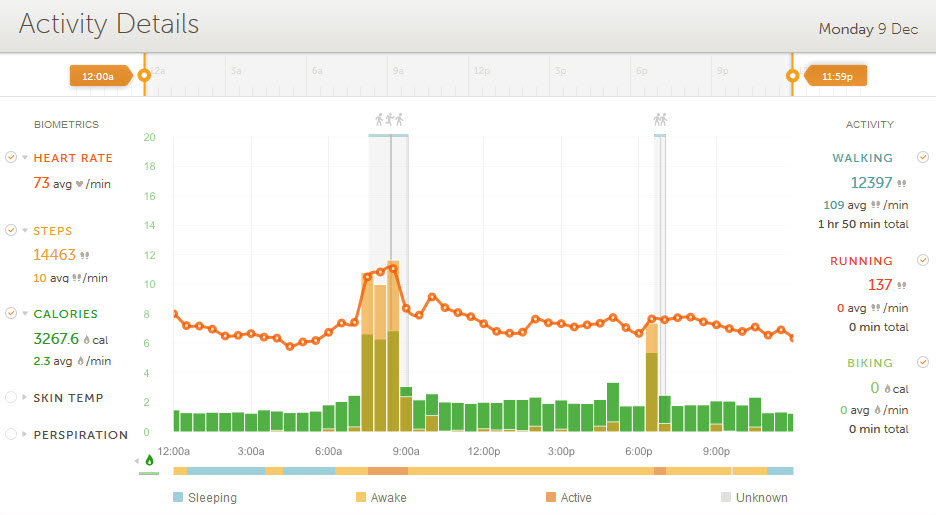Screen dimensions: 936x515
Task: Click the 11:59p end time marker
Action: [836, 75]
